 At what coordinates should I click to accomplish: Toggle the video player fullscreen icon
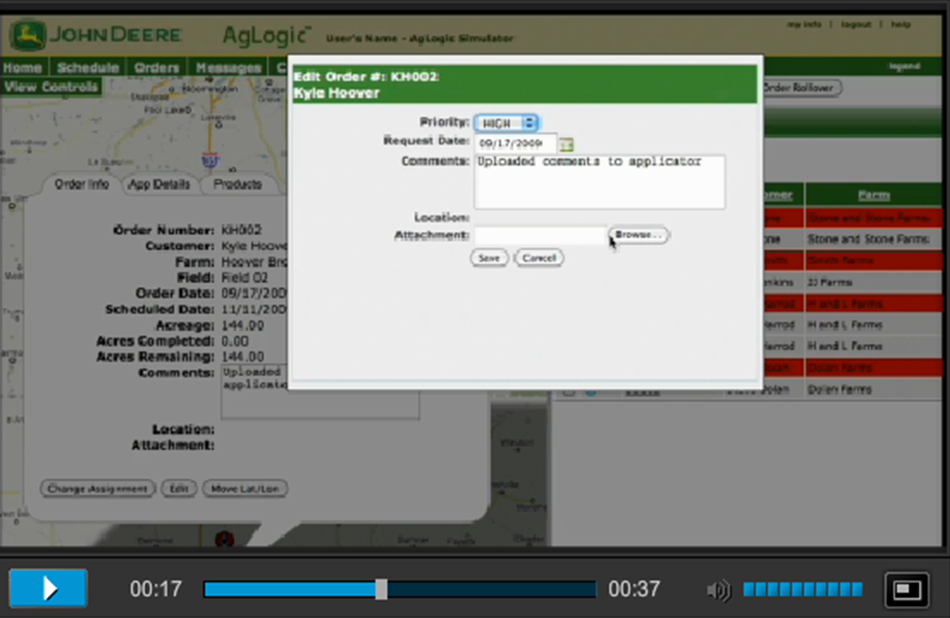906,590
